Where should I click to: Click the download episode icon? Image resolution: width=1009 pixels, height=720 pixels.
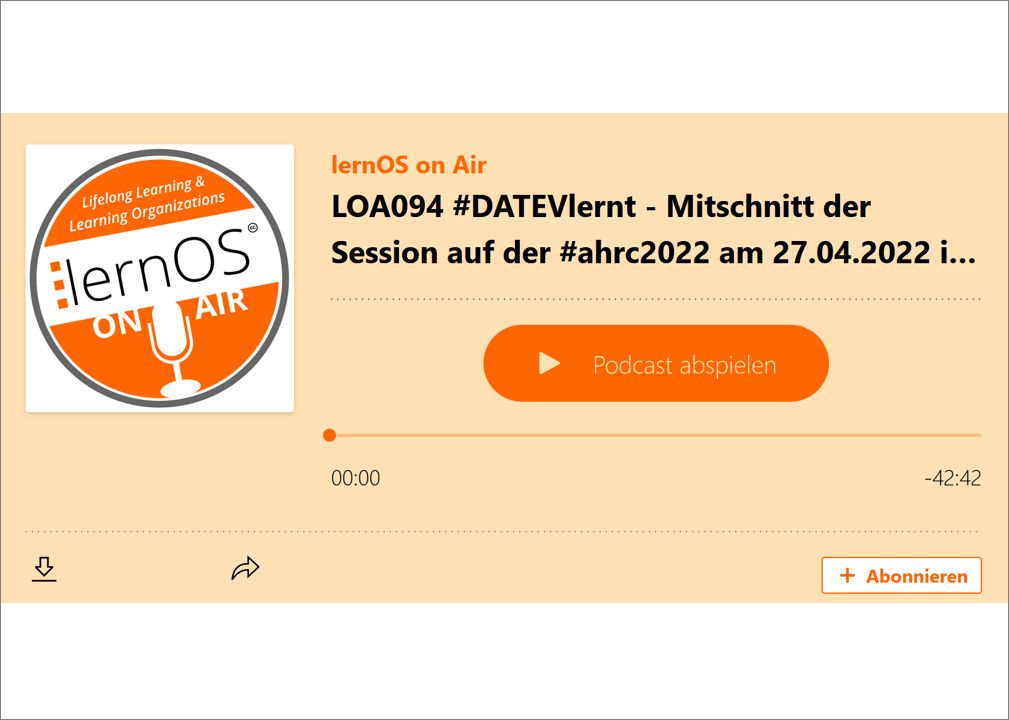44,569
